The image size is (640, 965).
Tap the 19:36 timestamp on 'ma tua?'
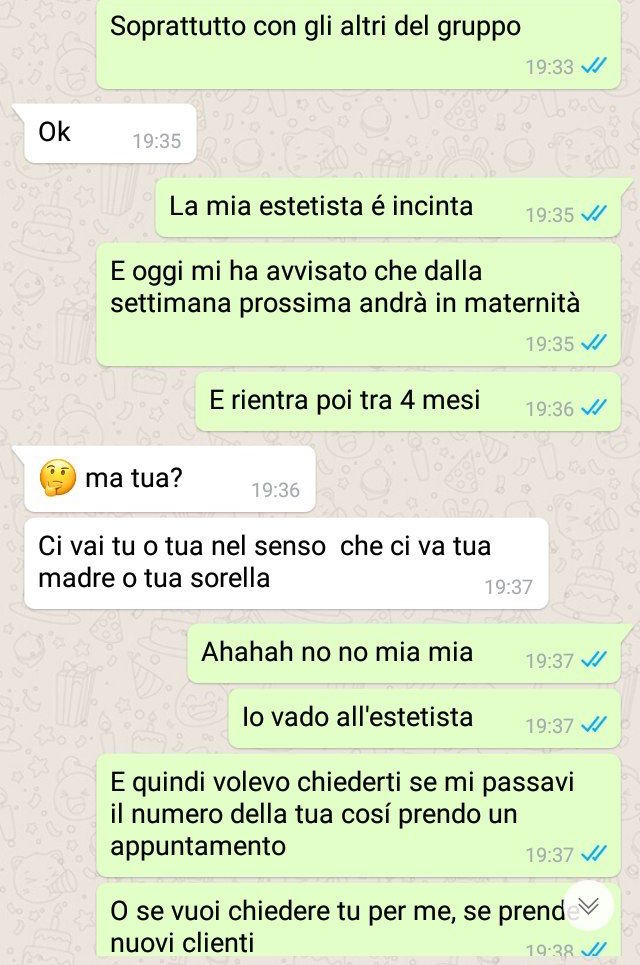point(275,490)
